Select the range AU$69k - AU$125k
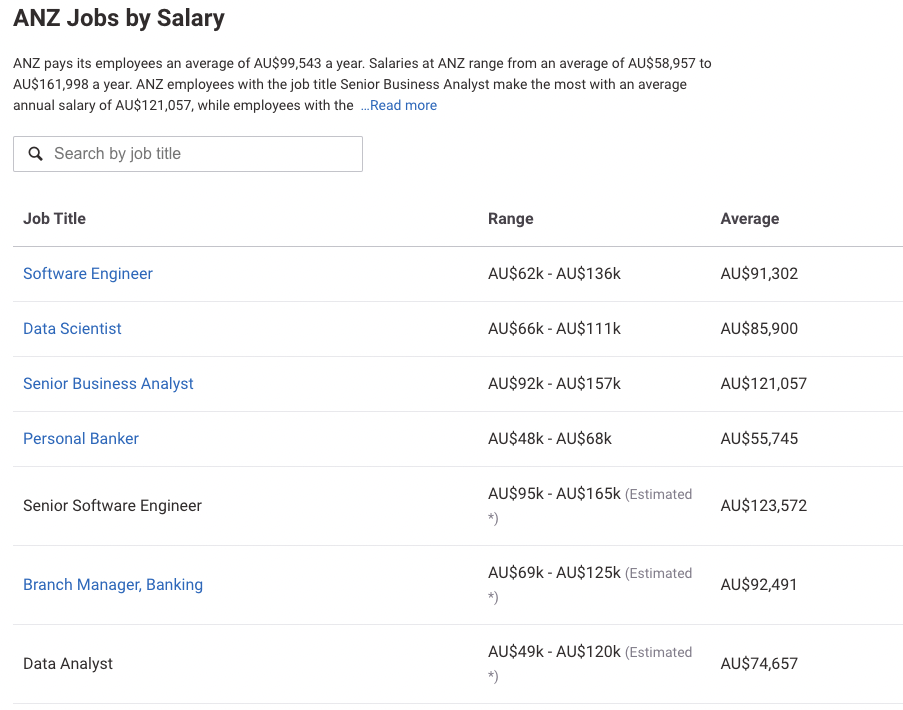Viewport: 903px width, 710px height. pos(555,572)
